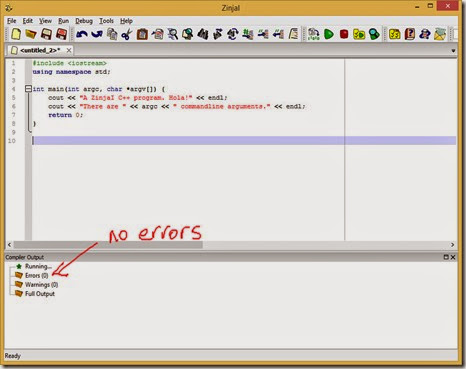
Task: Click the envelope icon
Action: point(440,34)
